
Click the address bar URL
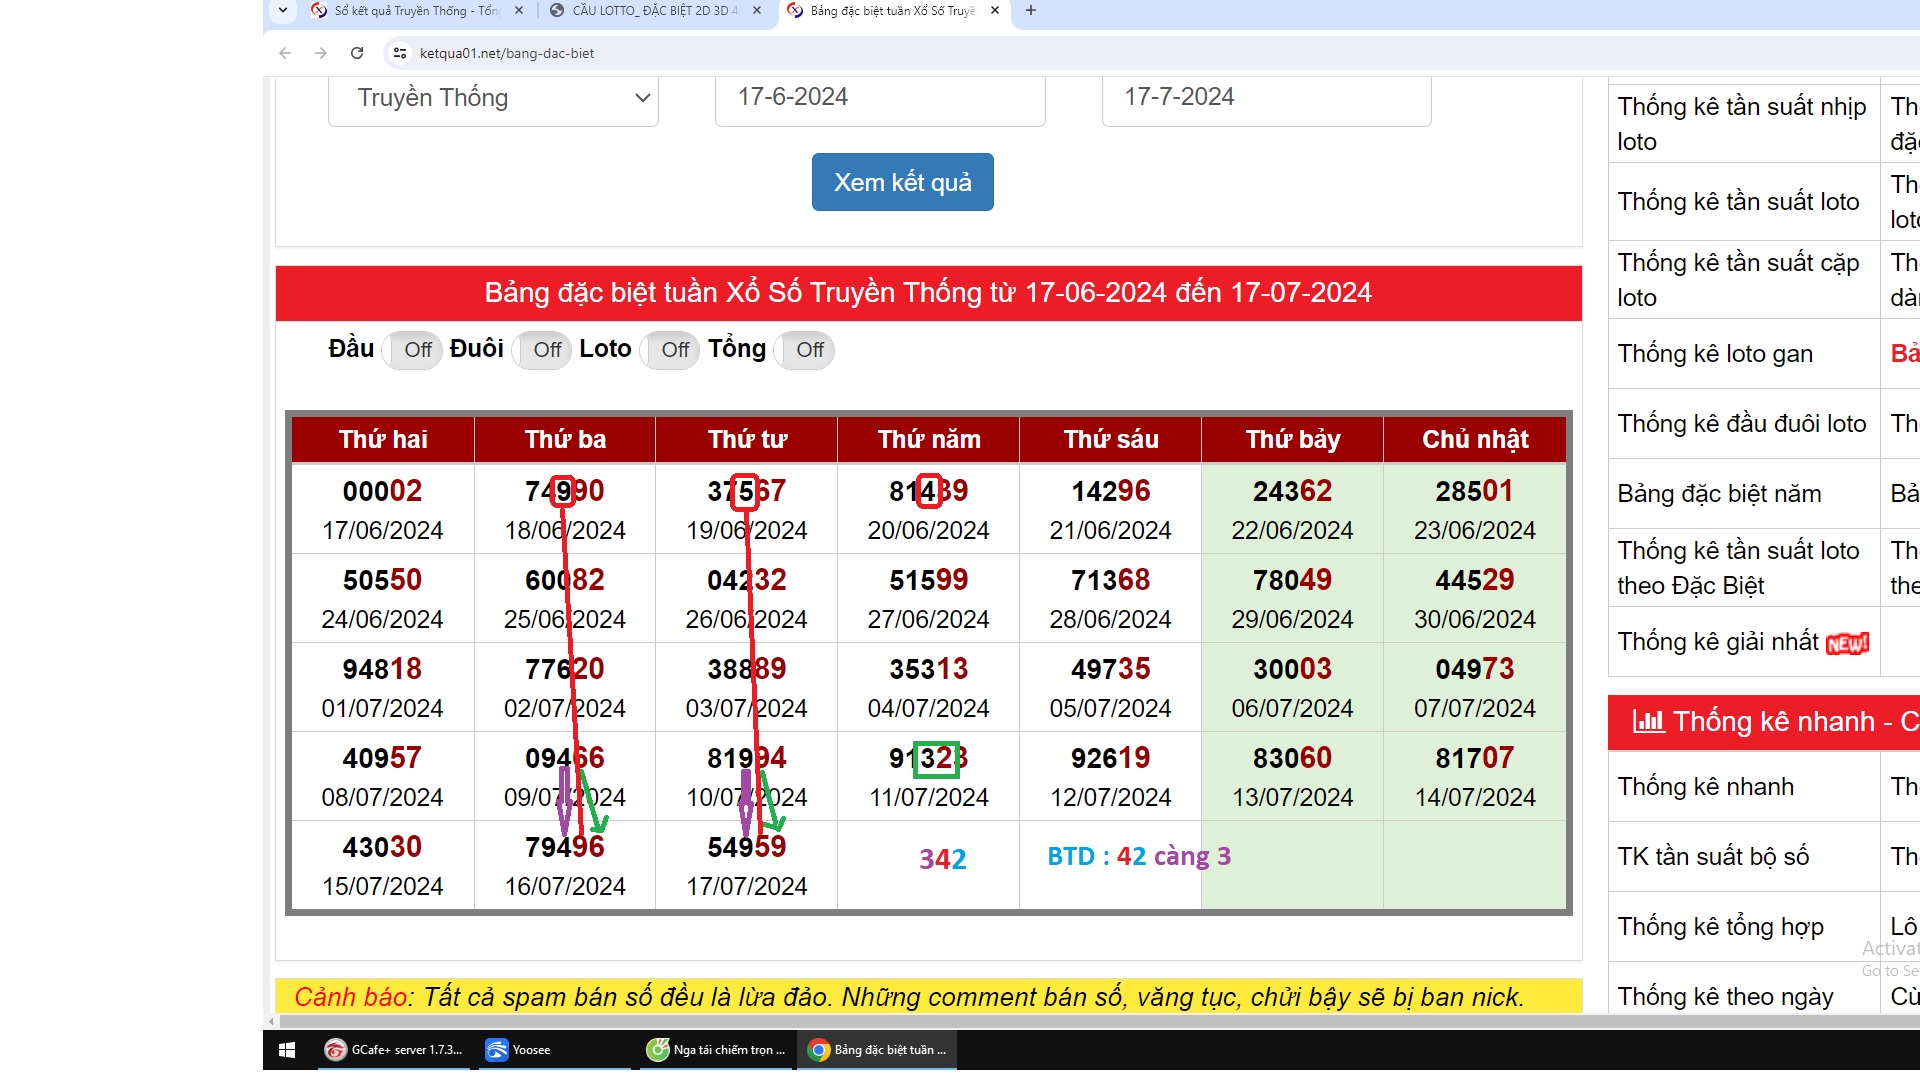coord(507,53)
